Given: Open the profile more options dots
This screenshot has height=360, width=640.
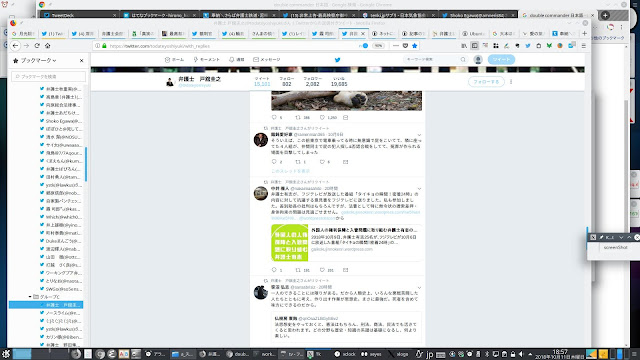Looking at the screenshot, I should tap(511, 82).
